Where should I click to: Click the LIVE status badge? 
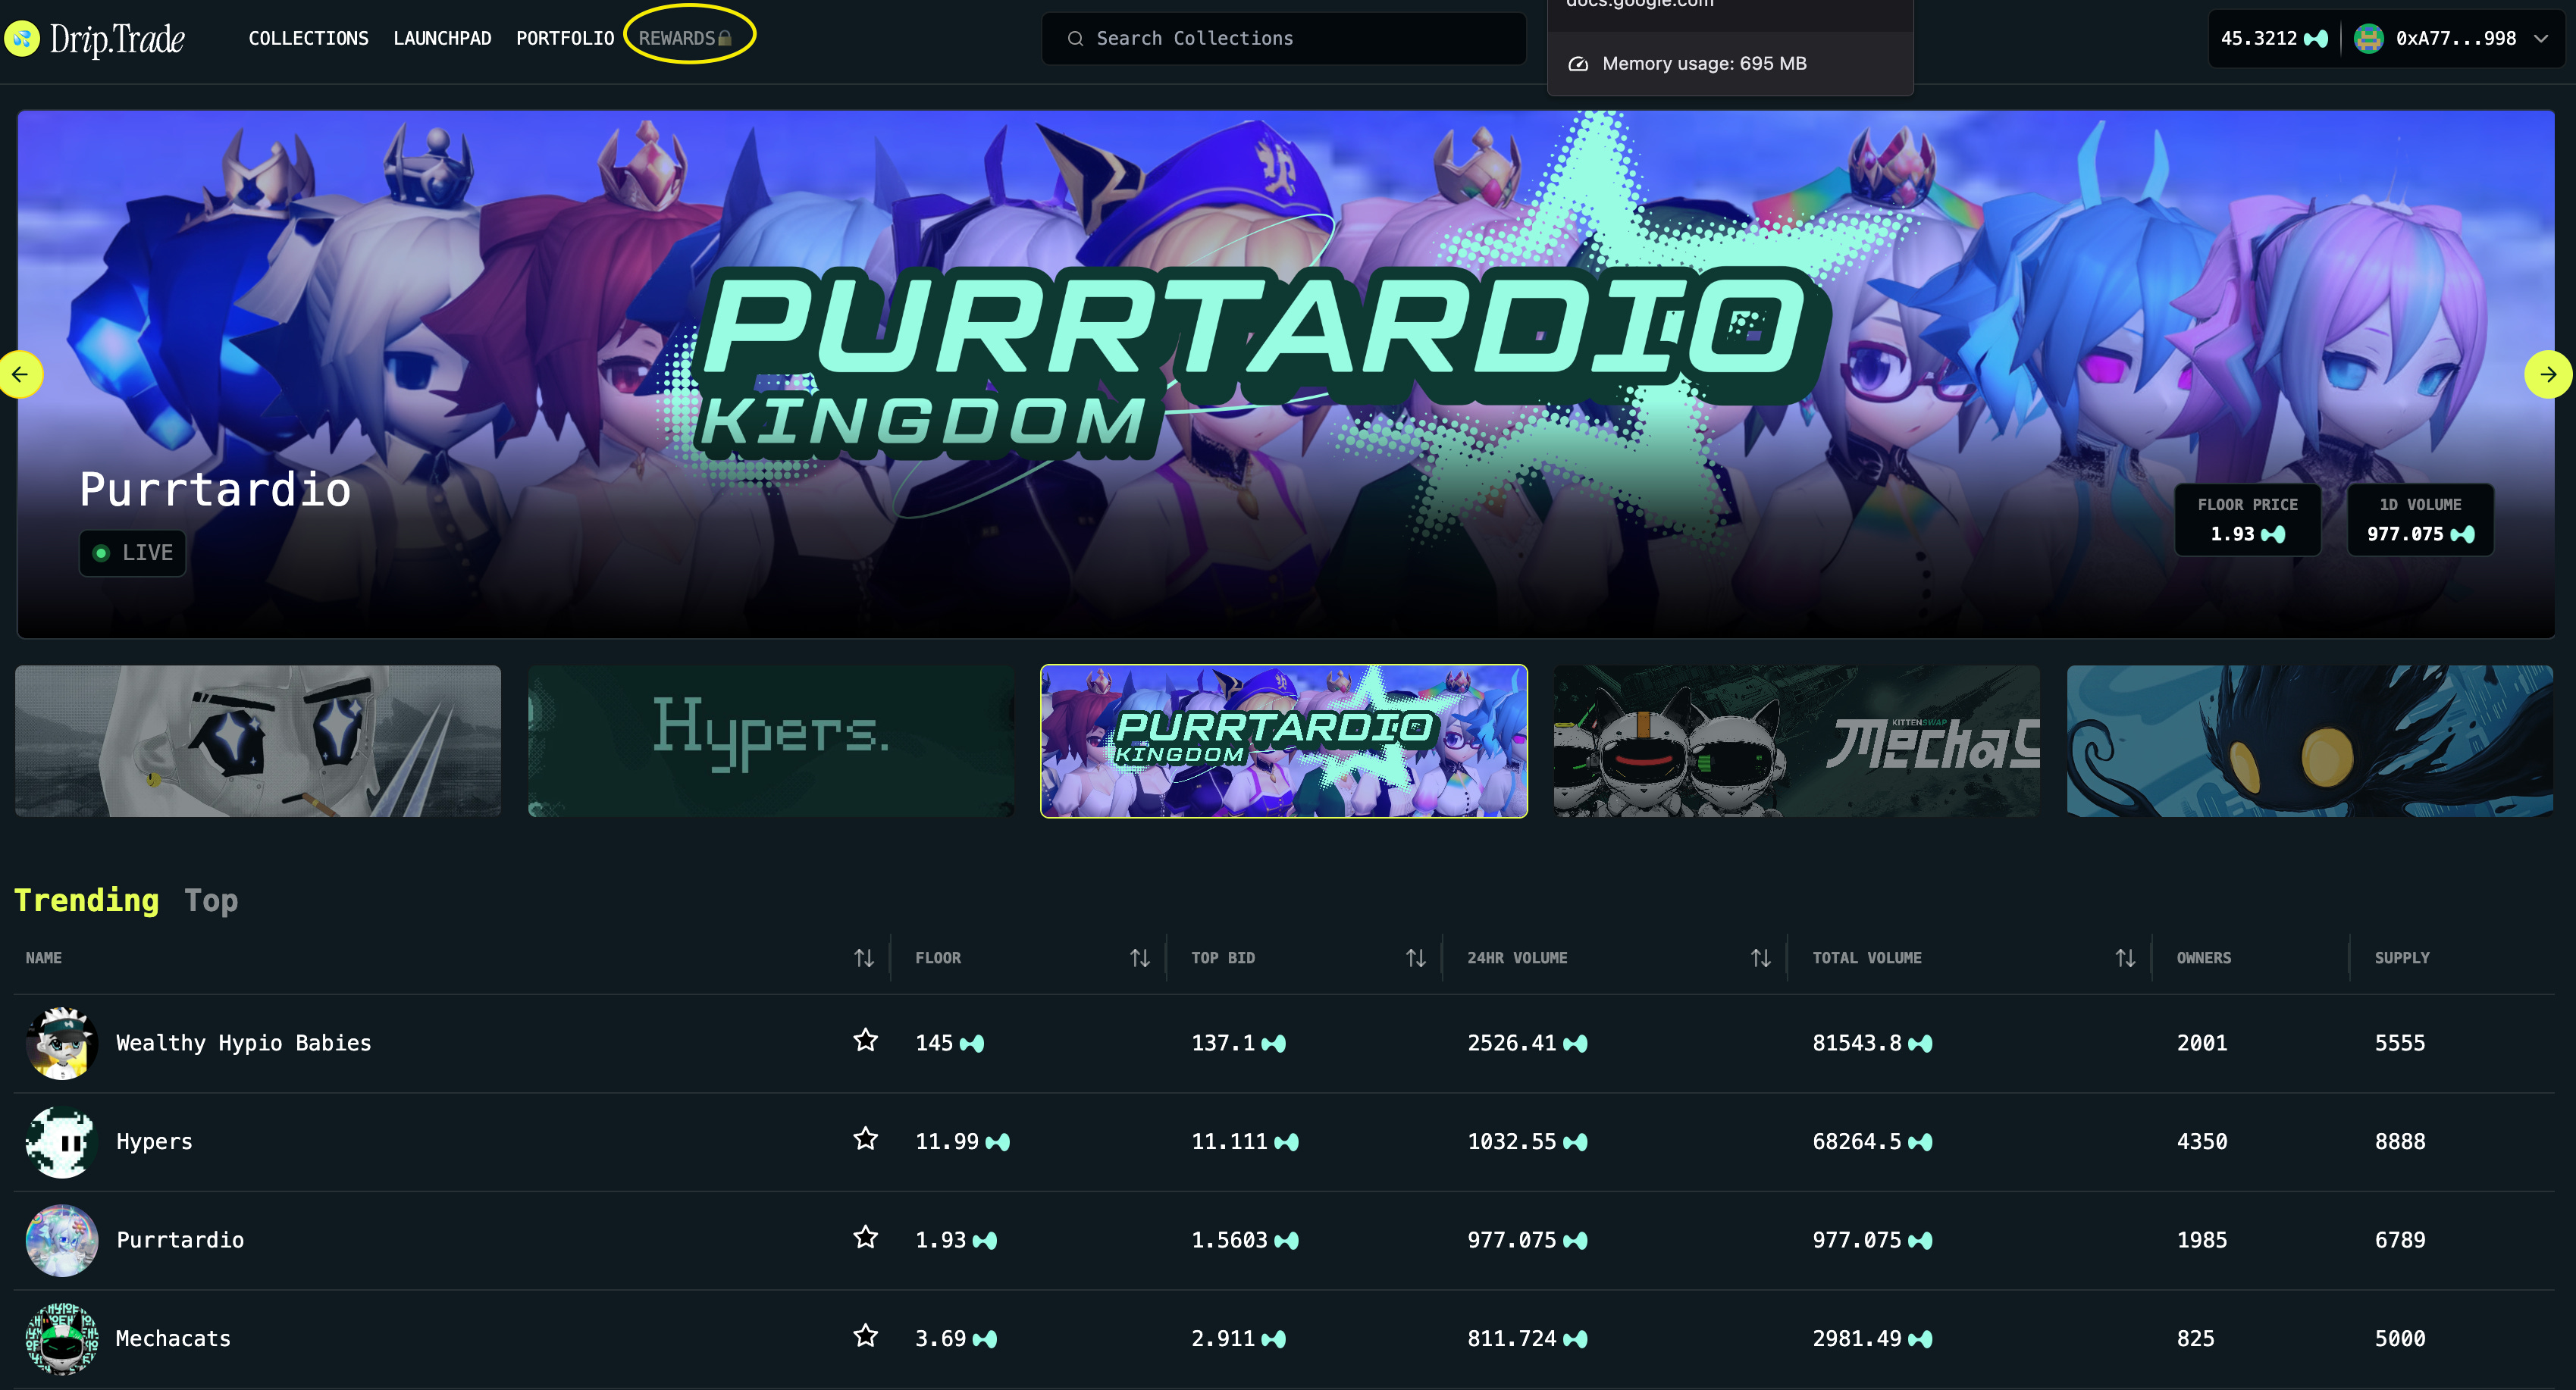tap(132, 553)
